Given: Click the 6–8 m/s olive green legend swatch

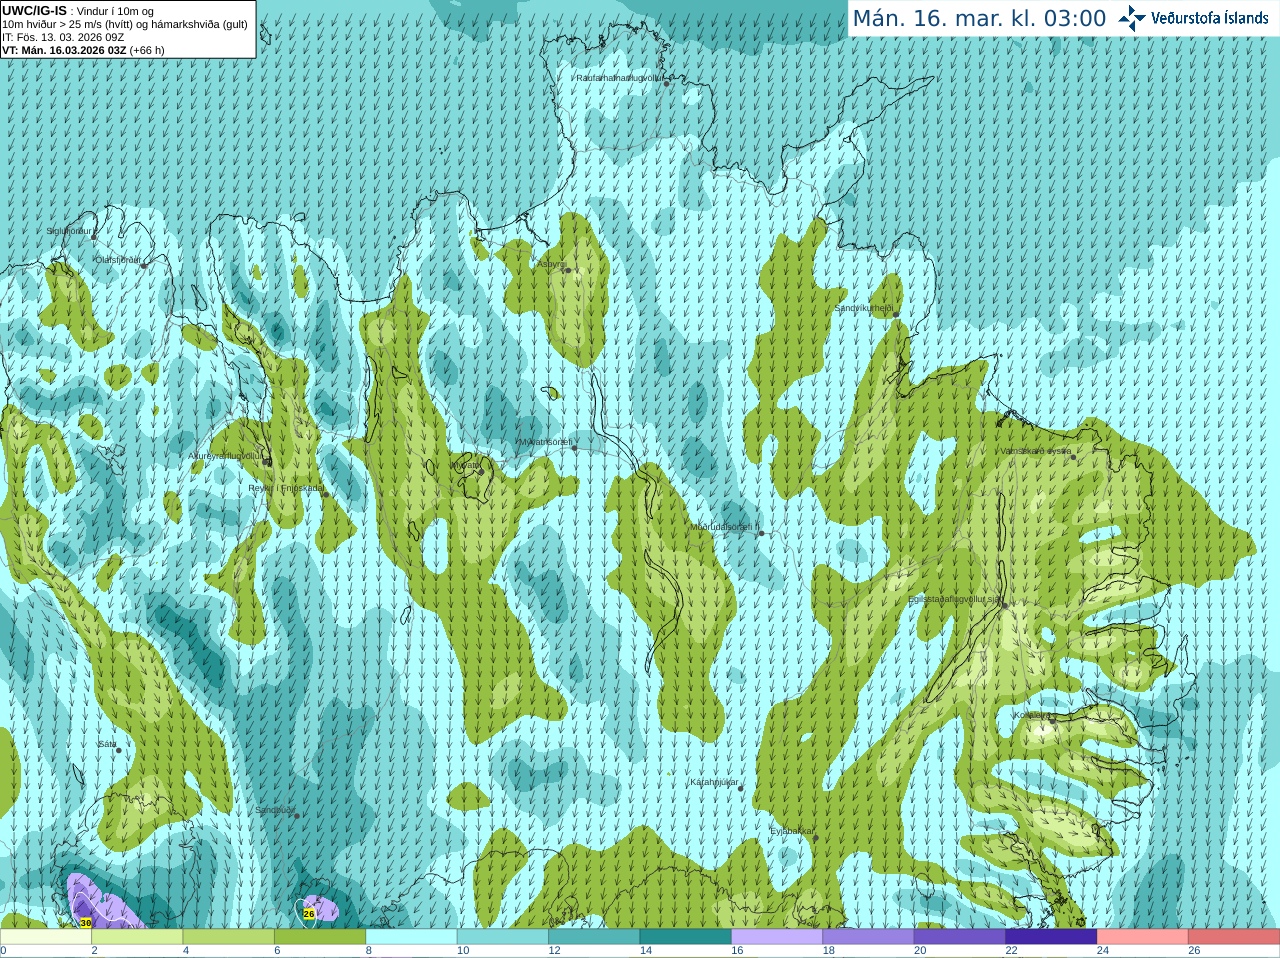Looking at the screenshot, I should click(x=320, y=937).
